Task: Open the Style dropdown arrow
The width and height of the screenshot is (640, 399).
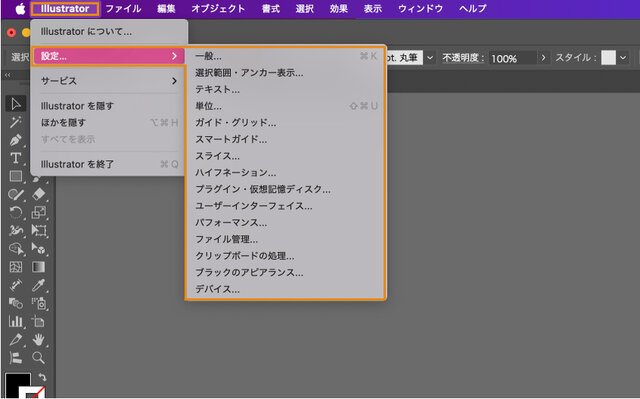Action: (x=623, y=58)
